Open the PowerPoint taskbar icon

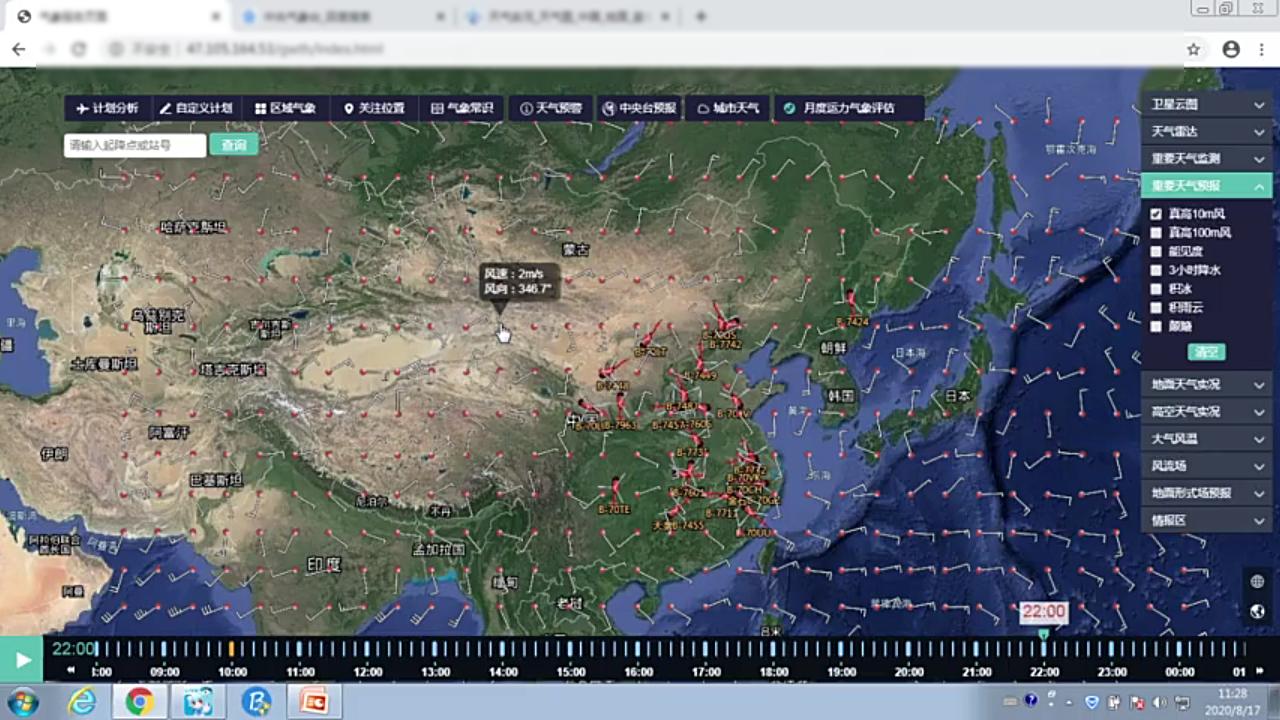[x=314, y=702]
